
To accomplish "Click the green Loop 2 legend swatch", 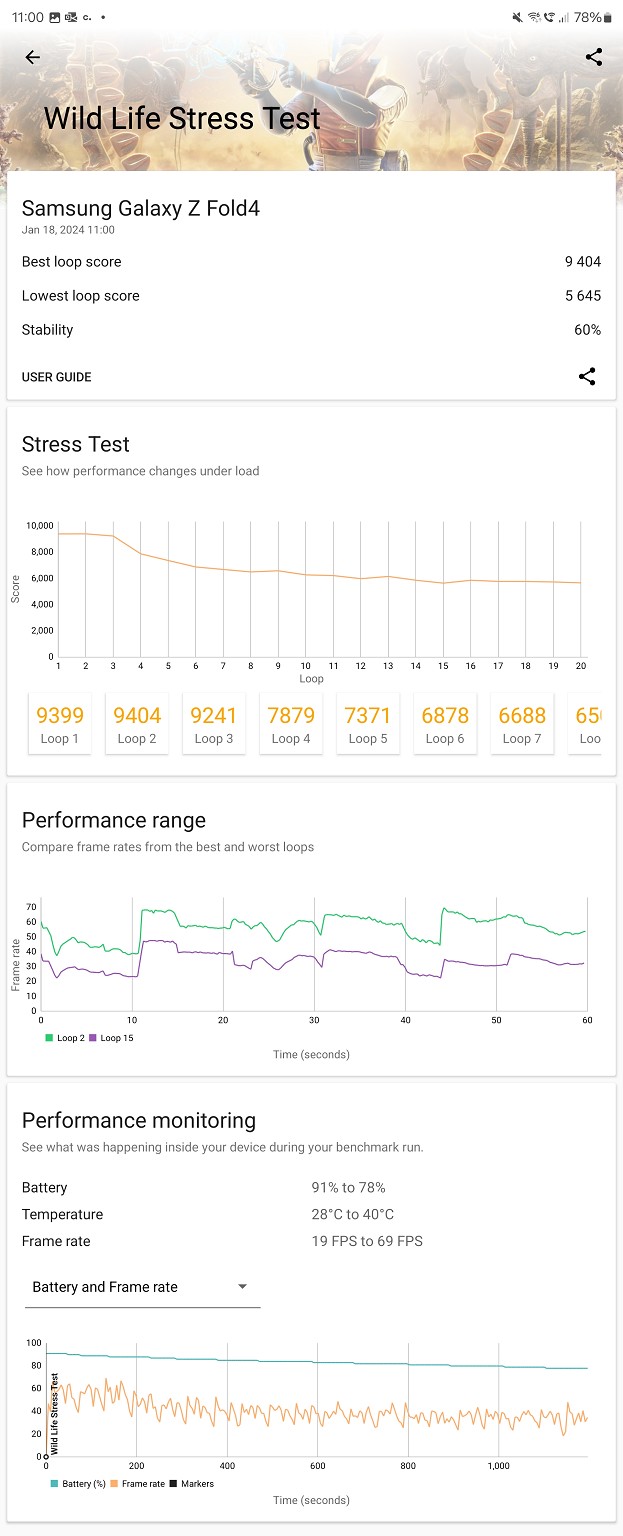I will click(49, 1038).
